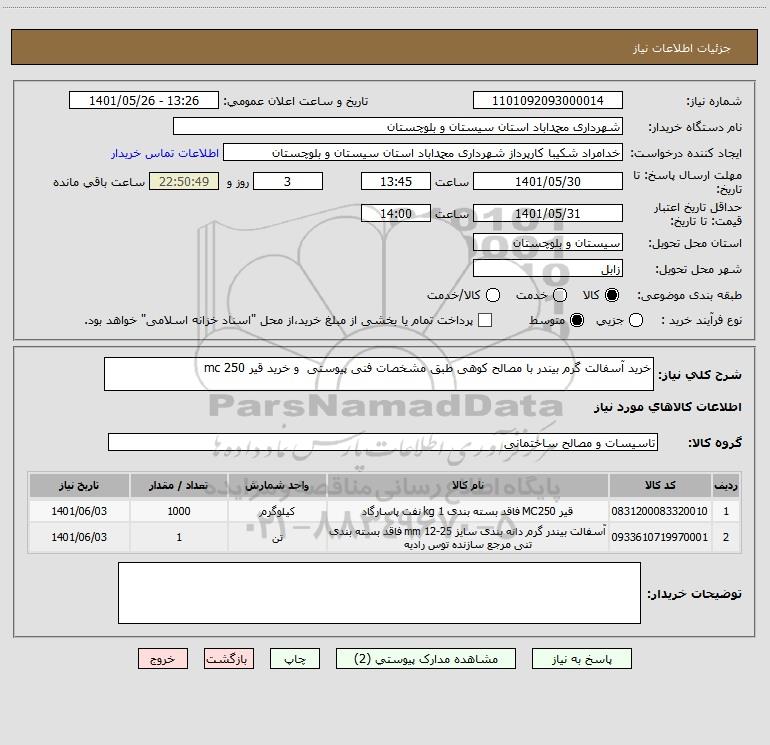Open the اطلاعات تماس خریدار link
The width and height of the screenshot is (770, 745).
point(165,153)
